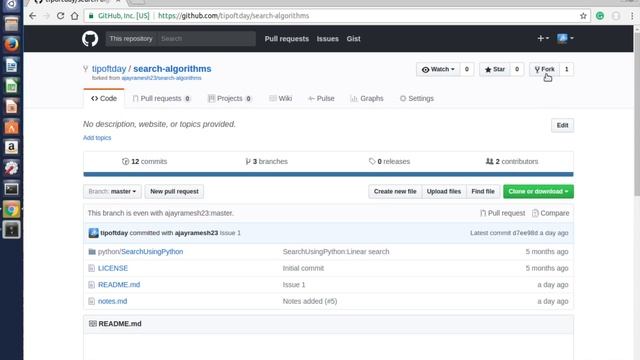Image resolution: width=640 pixels, height=360 pixels.
Task: Click the notes.md file icon
Action: [x=91, y=301]
